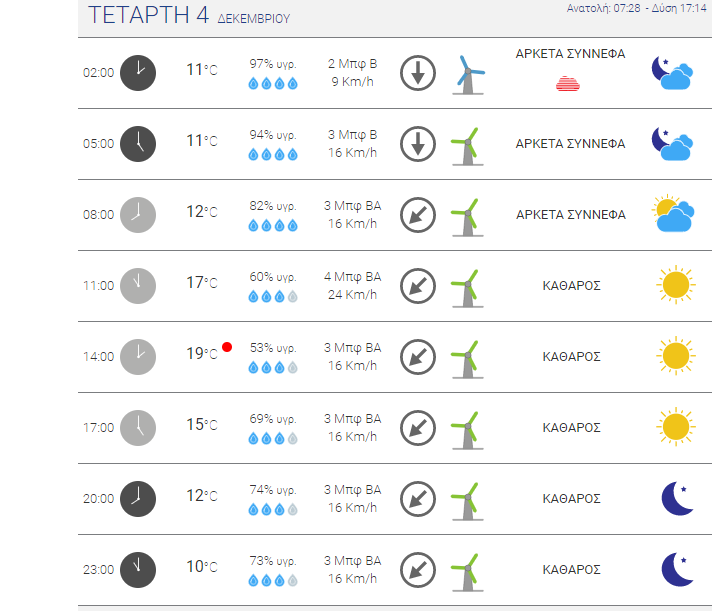The height and width of the screenshot is (611, 728).
Task: Click the ΚΑΘΑΡΟΣ label at 20:00
Action: 572,499
